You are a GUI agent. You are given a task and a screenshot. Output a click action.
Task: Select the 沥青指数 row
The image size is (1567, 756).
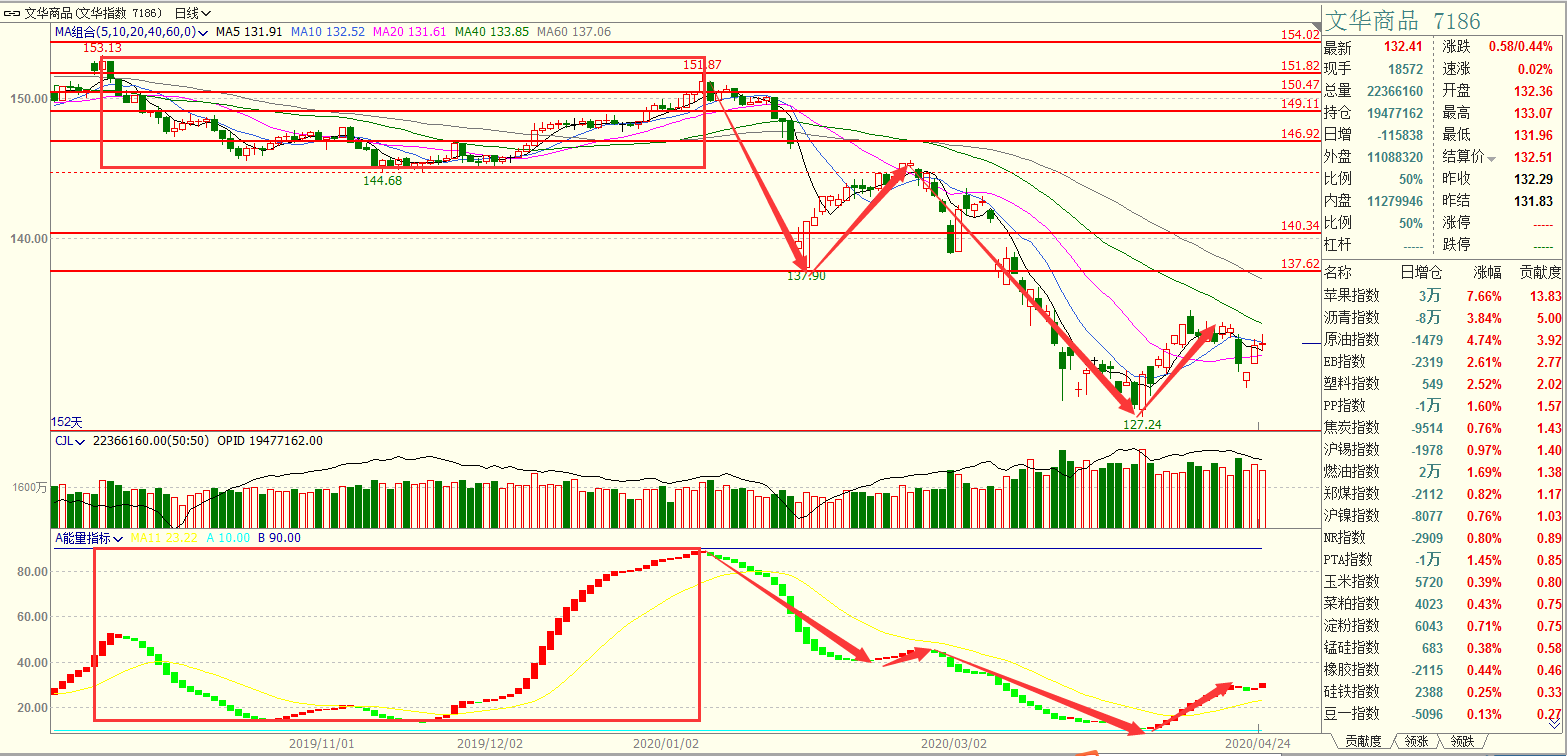click(1443, 318)
